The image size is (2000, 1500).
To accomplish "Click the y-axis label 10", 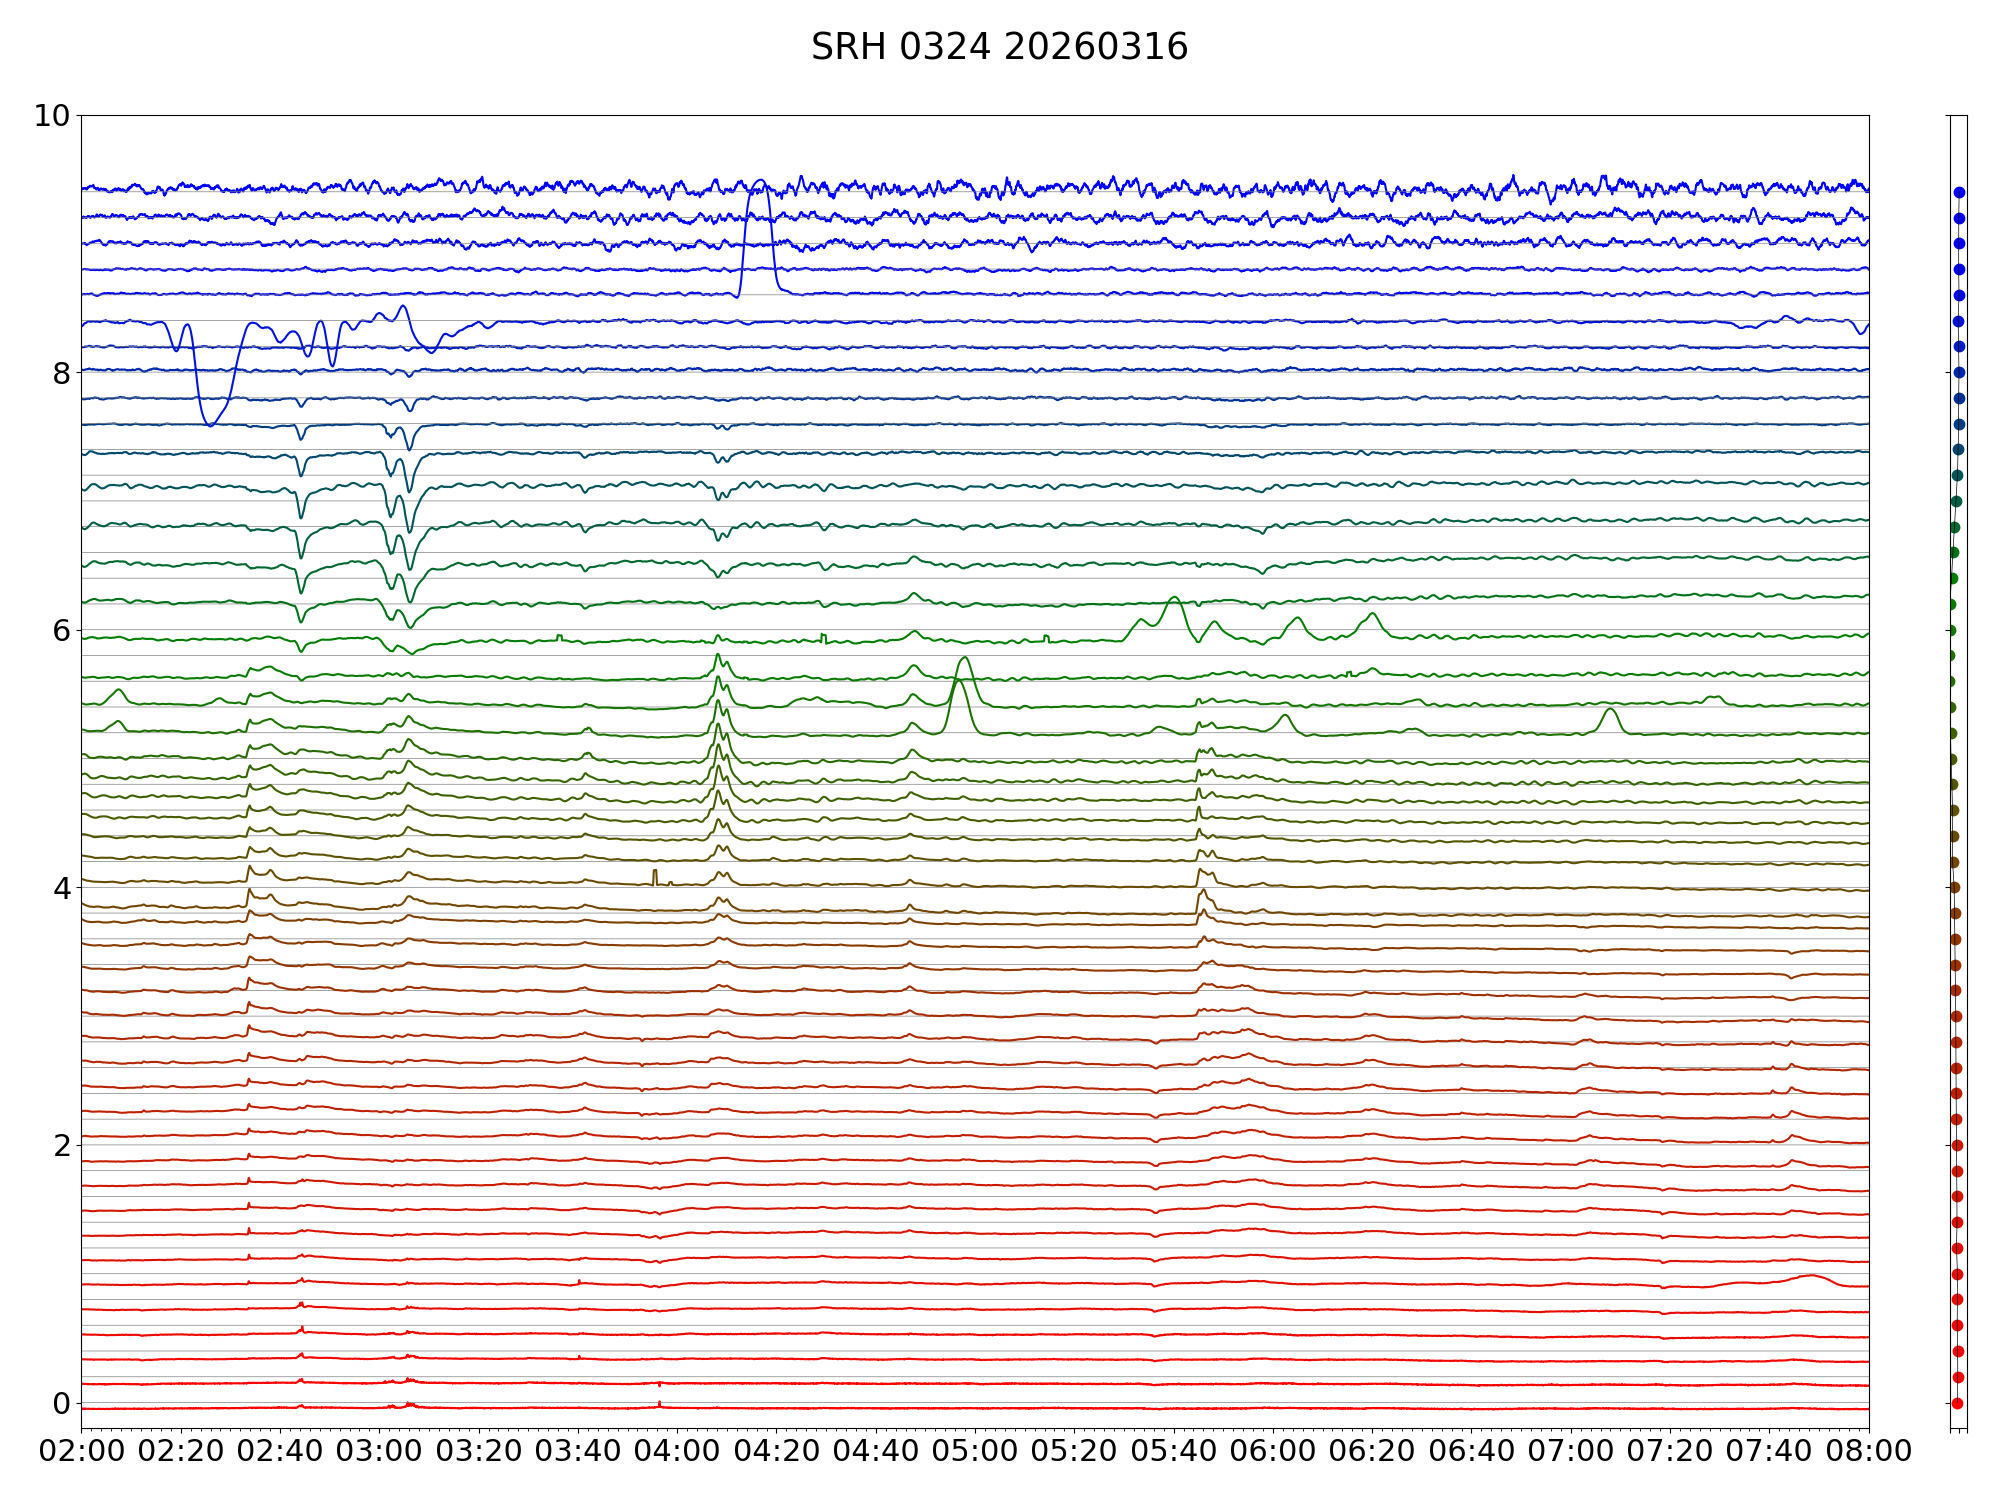I will (x=52, y=116).
